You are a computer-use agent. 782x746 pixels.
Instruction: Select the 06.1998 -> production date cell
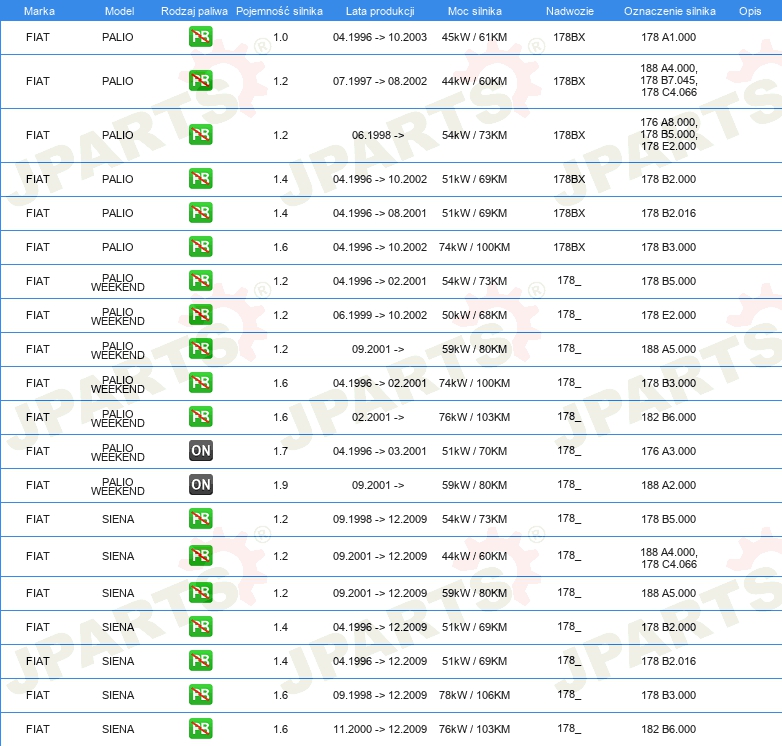point(378,135)
